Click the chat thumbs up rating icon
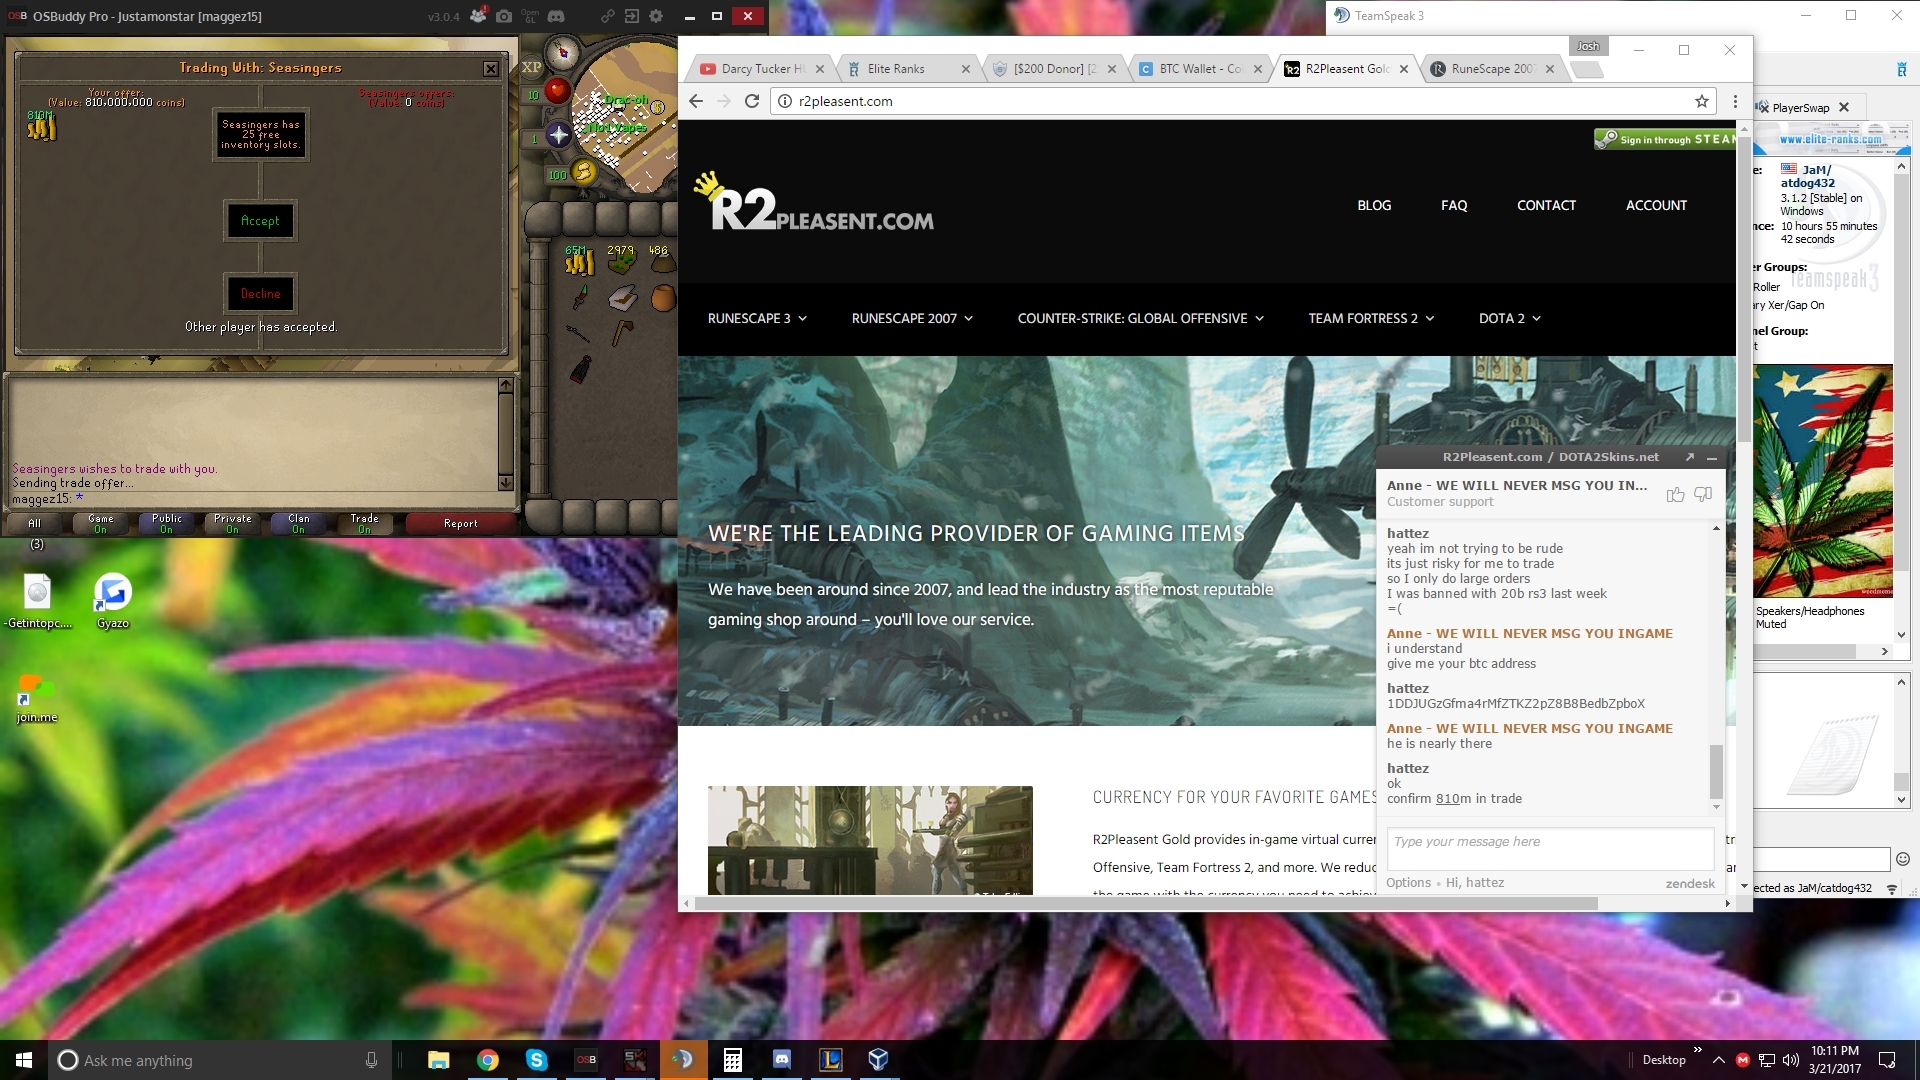 (x=1676, y=494)
